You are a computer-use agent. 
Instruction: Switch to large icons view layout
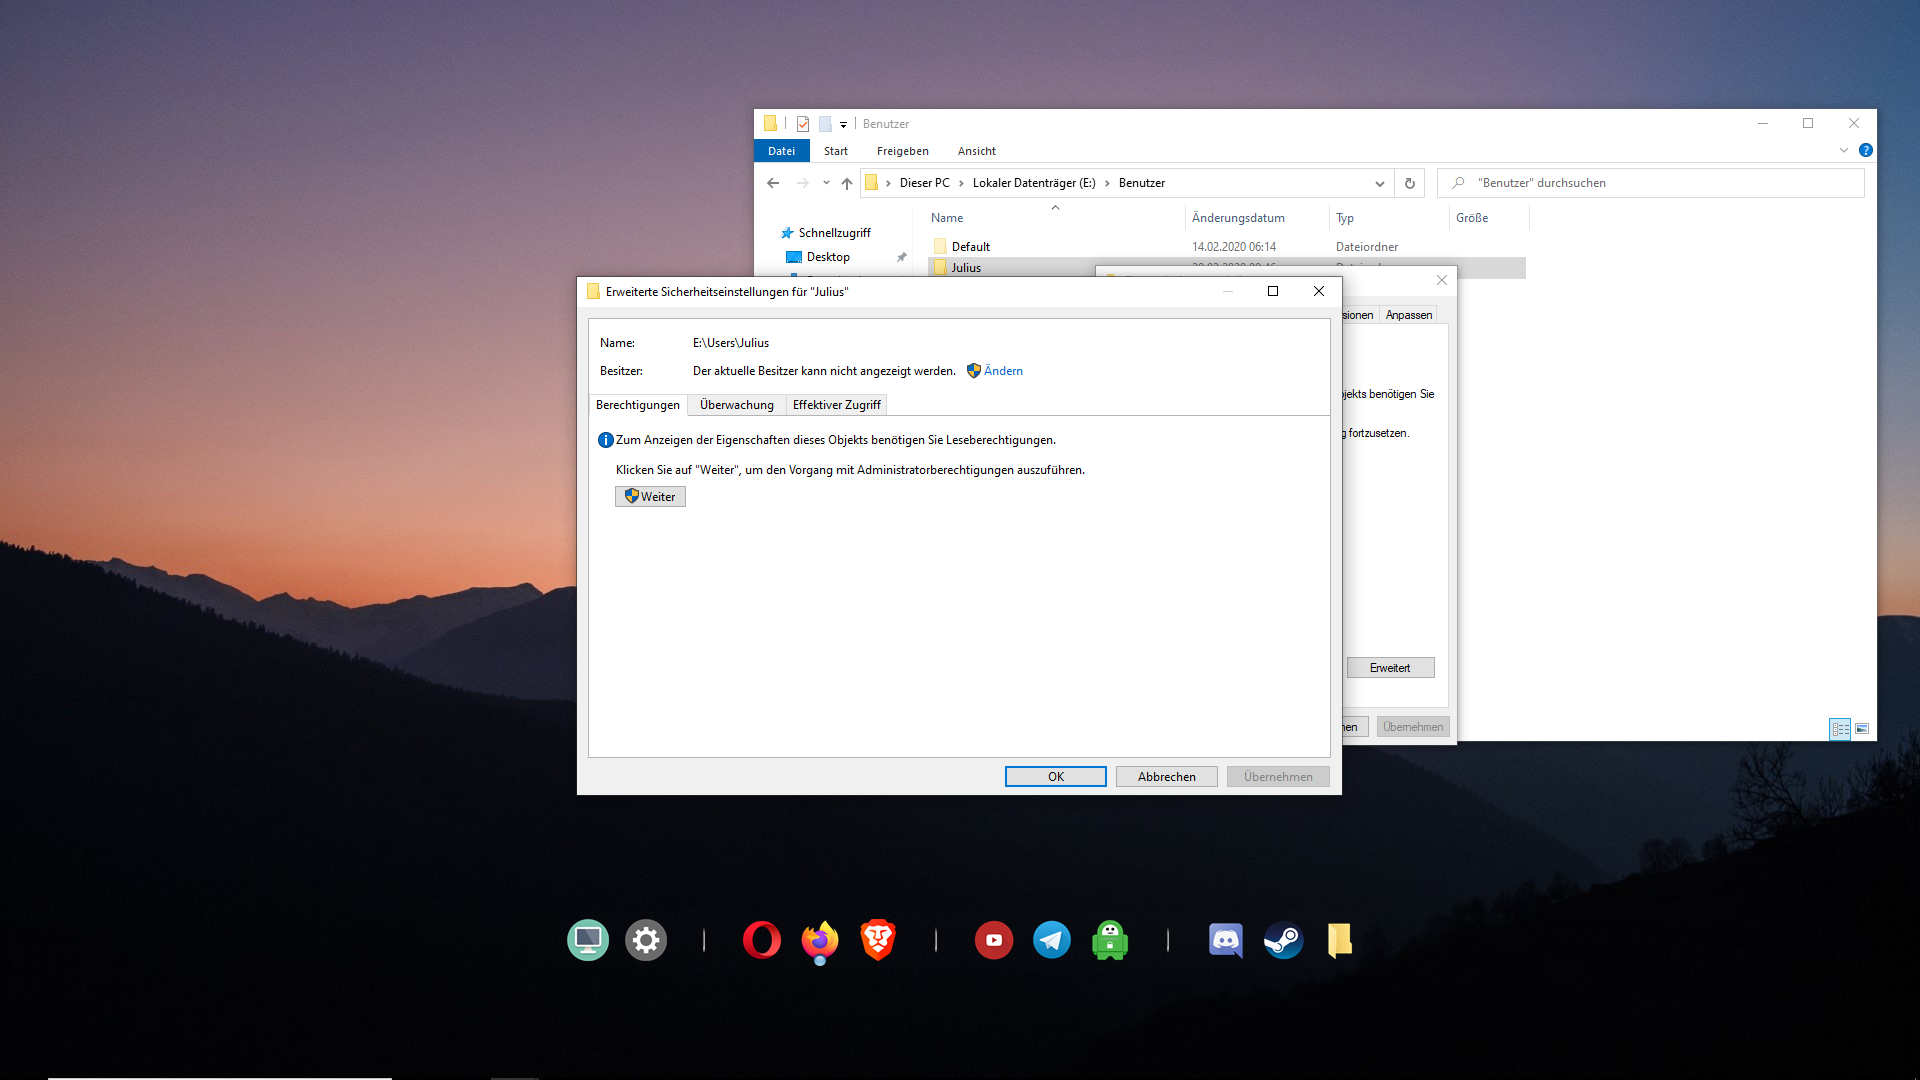[1862, 729]
